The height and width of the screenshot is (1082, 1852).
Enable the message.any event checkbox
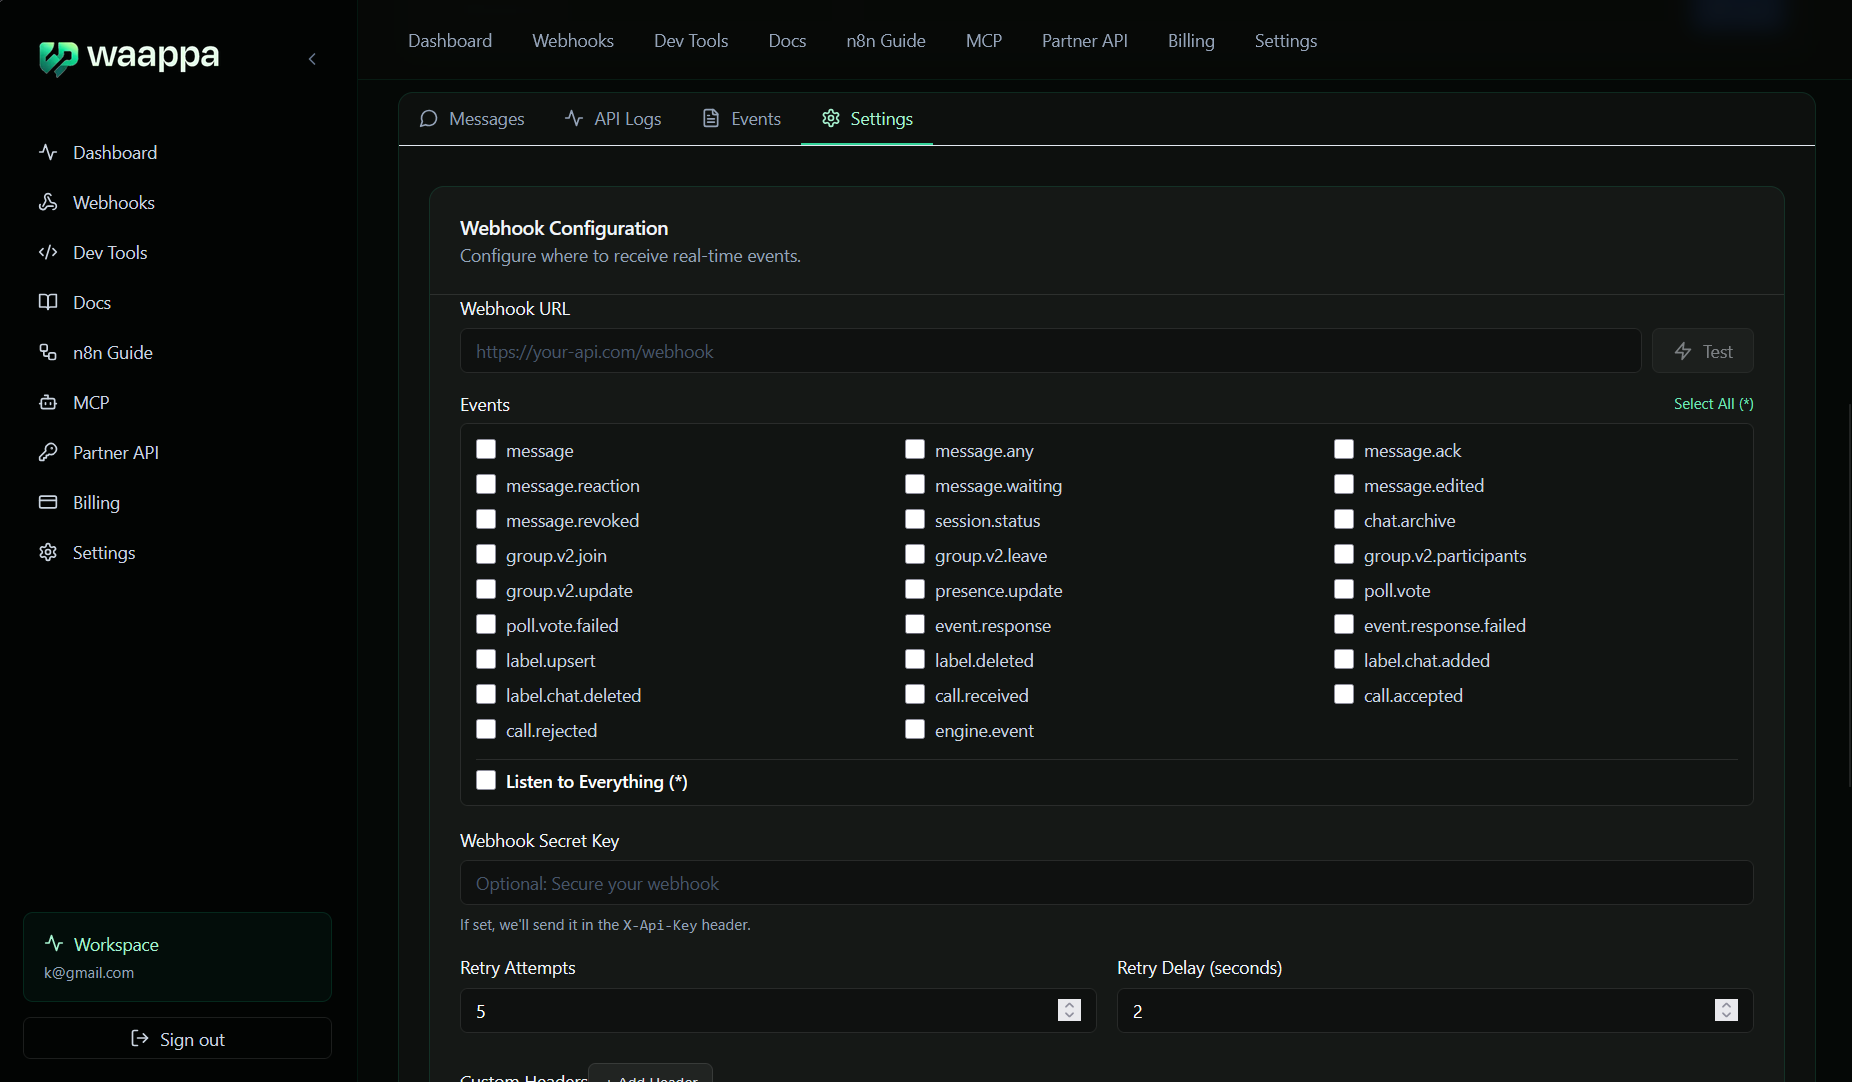coord(915,449)
